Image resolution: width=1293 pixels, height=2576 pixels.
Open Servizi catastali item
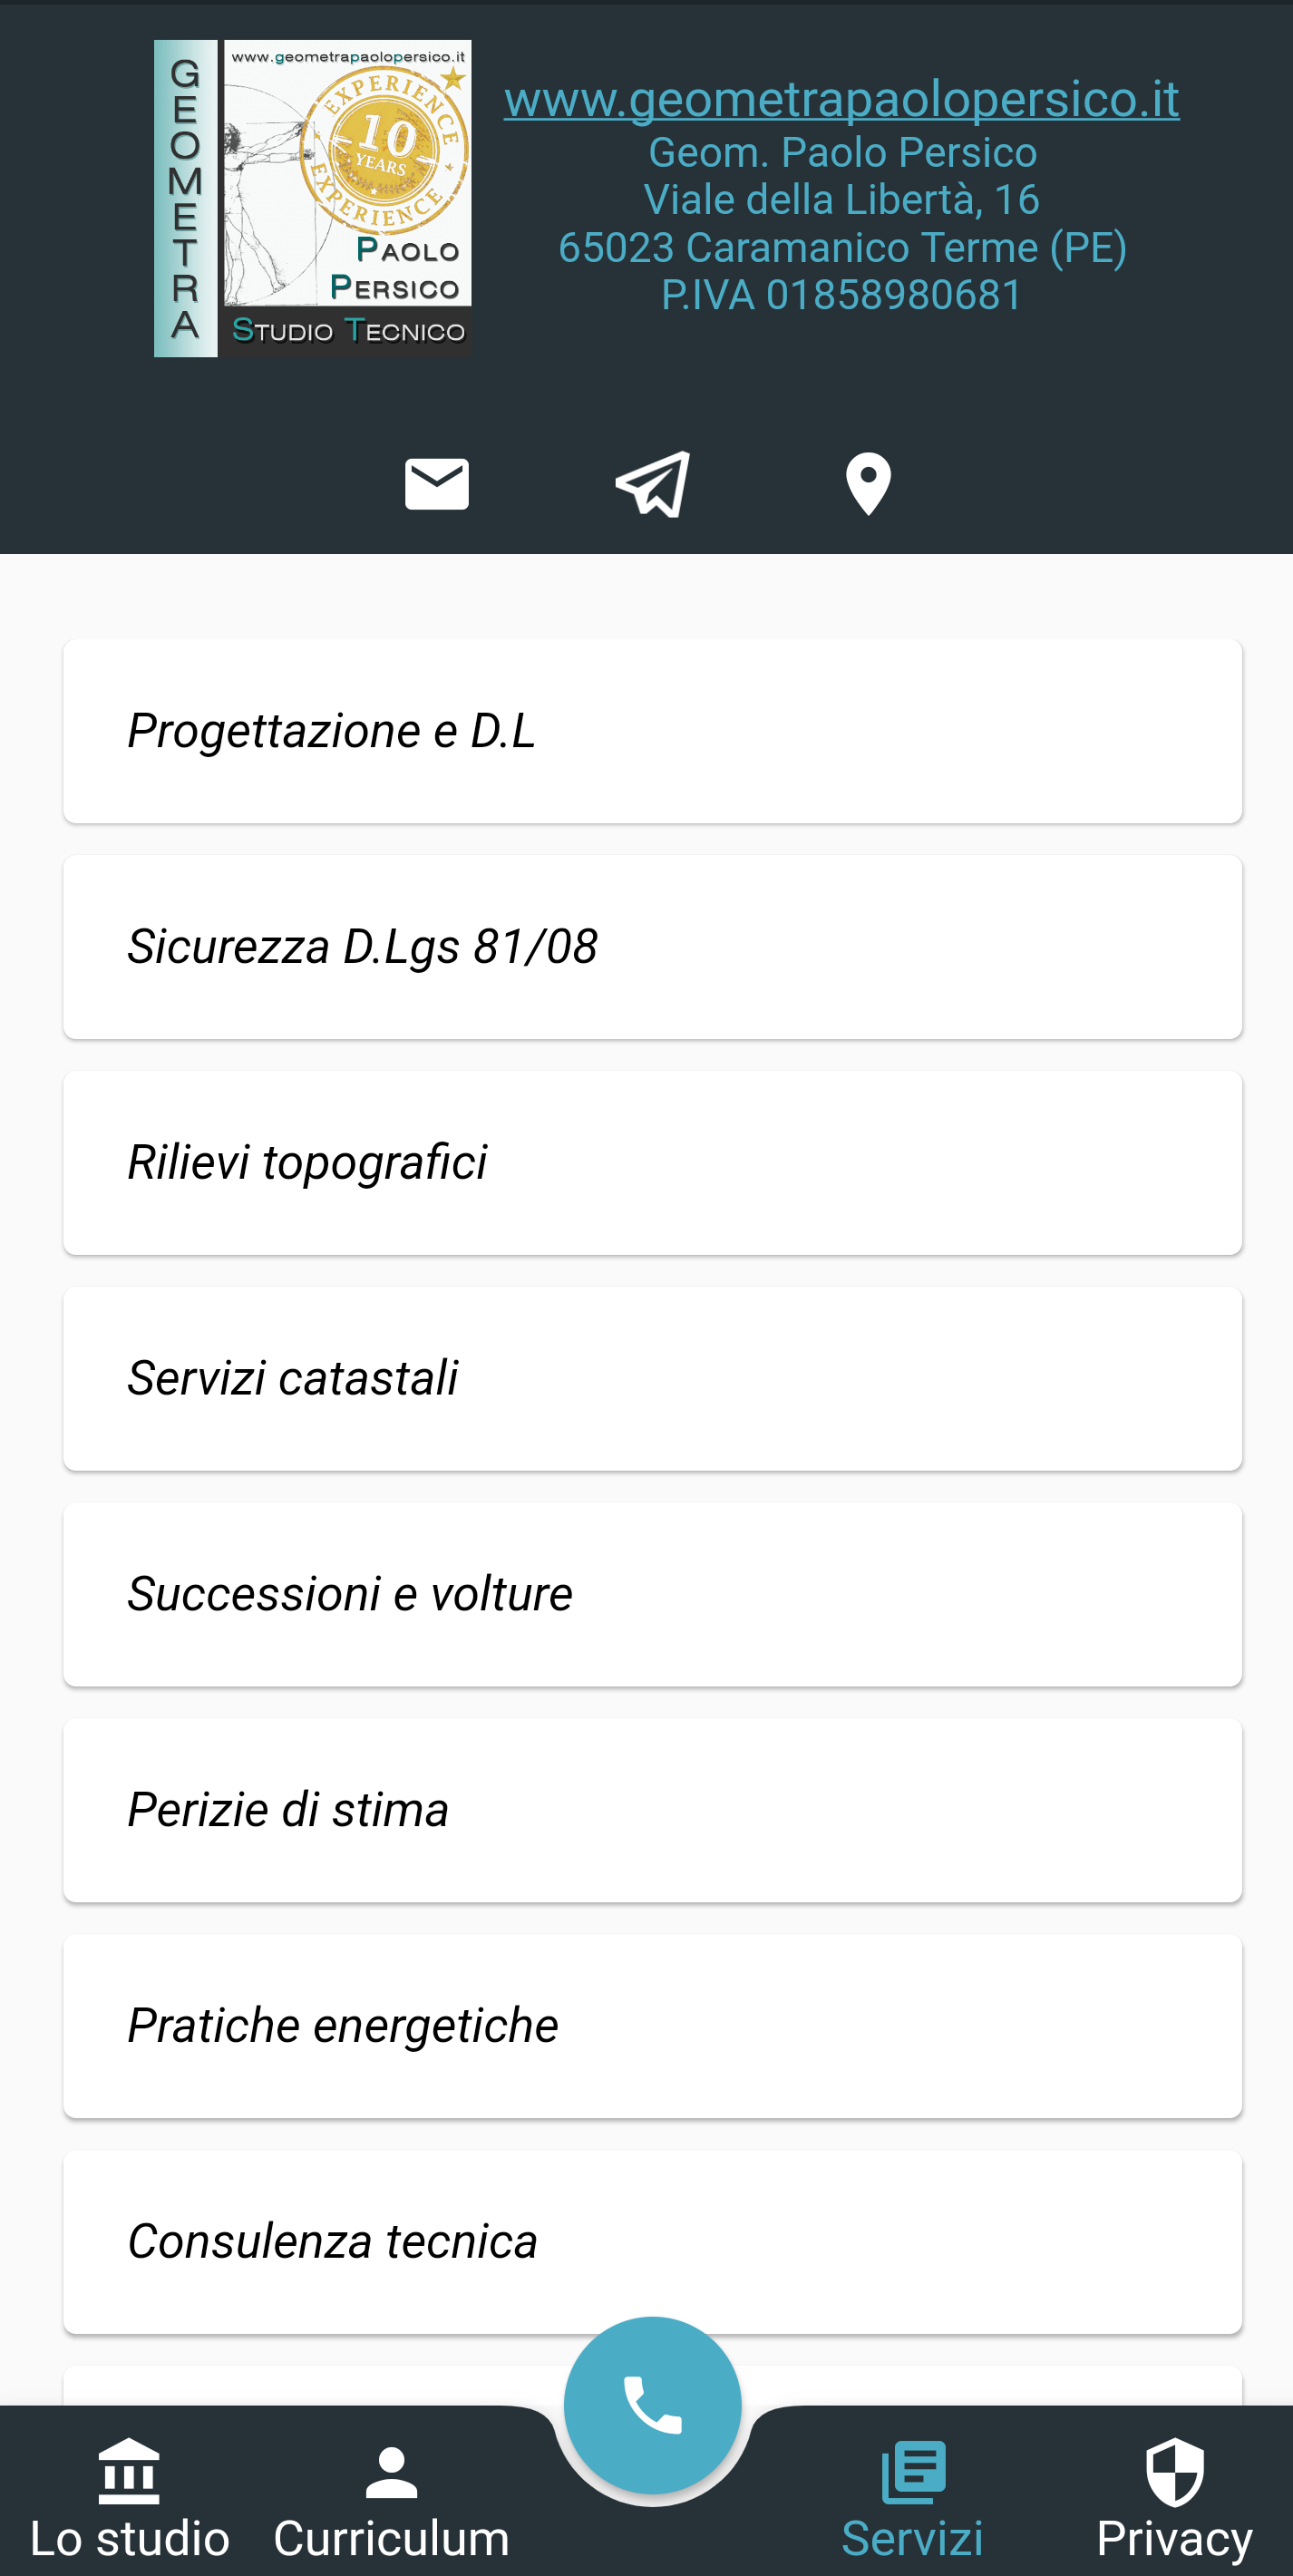coord(652,1379)
